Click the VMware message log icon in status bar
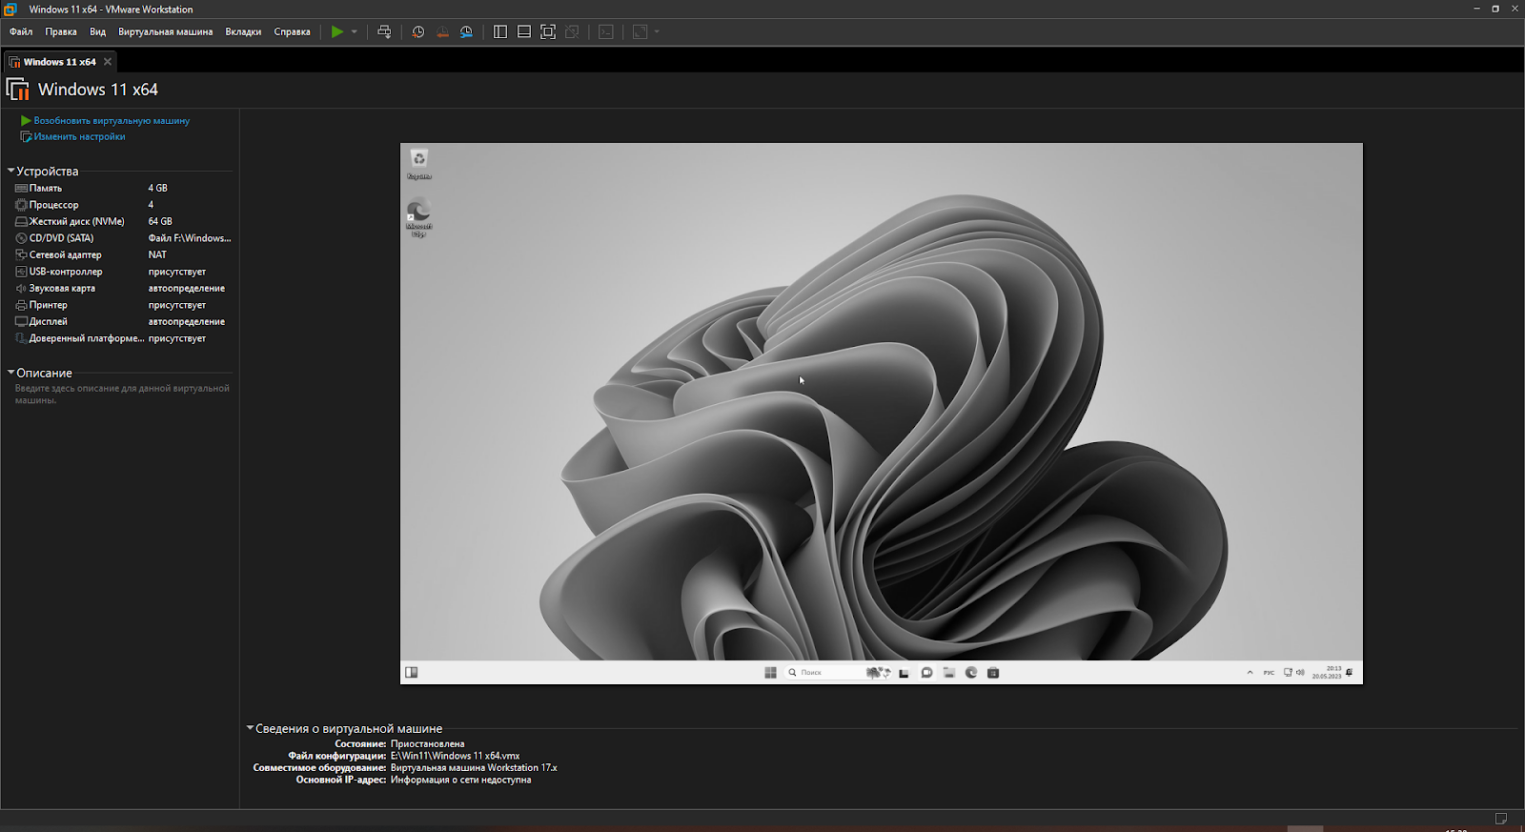The height and width of the screenshot is (832, 1525). pos(1501,819)
